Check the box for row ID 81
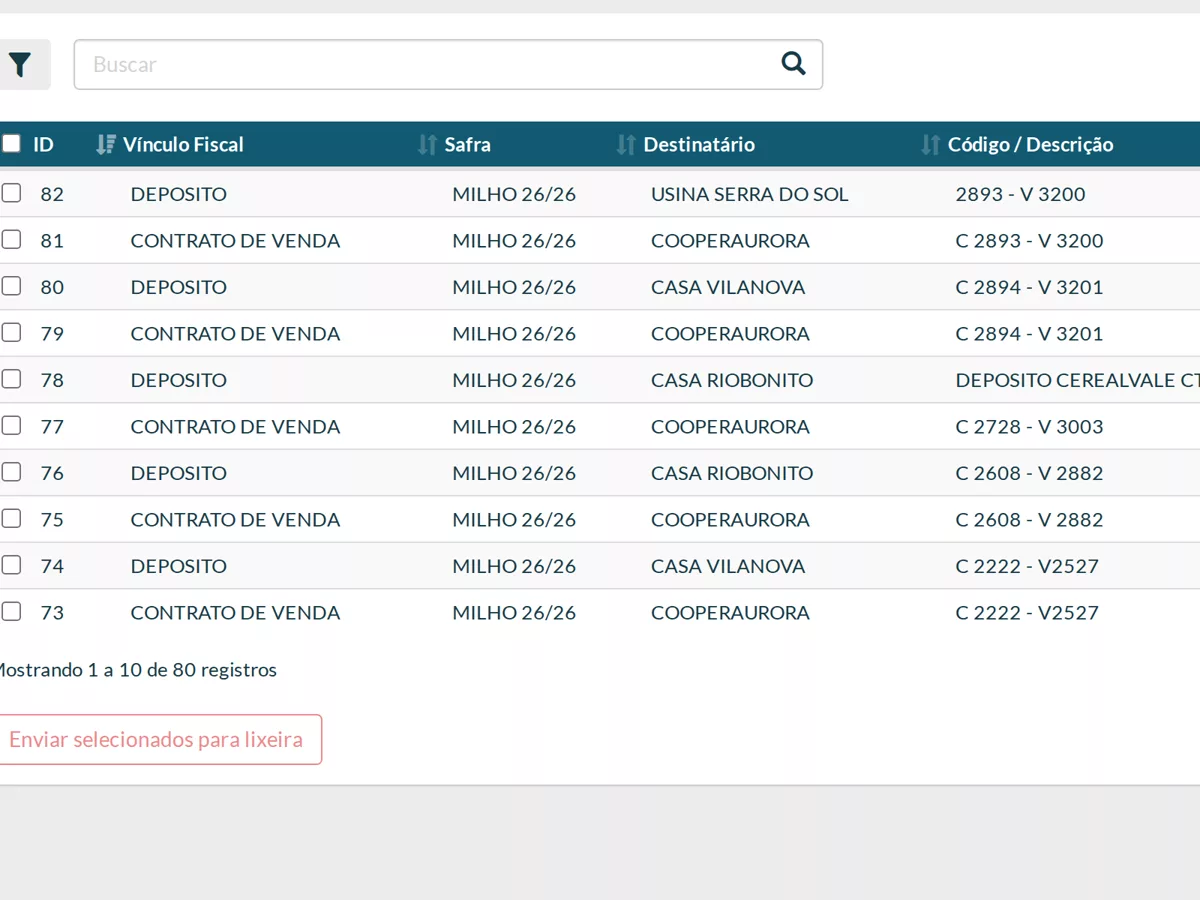Viewport: 1200px width, 900px height. point(11,240)
